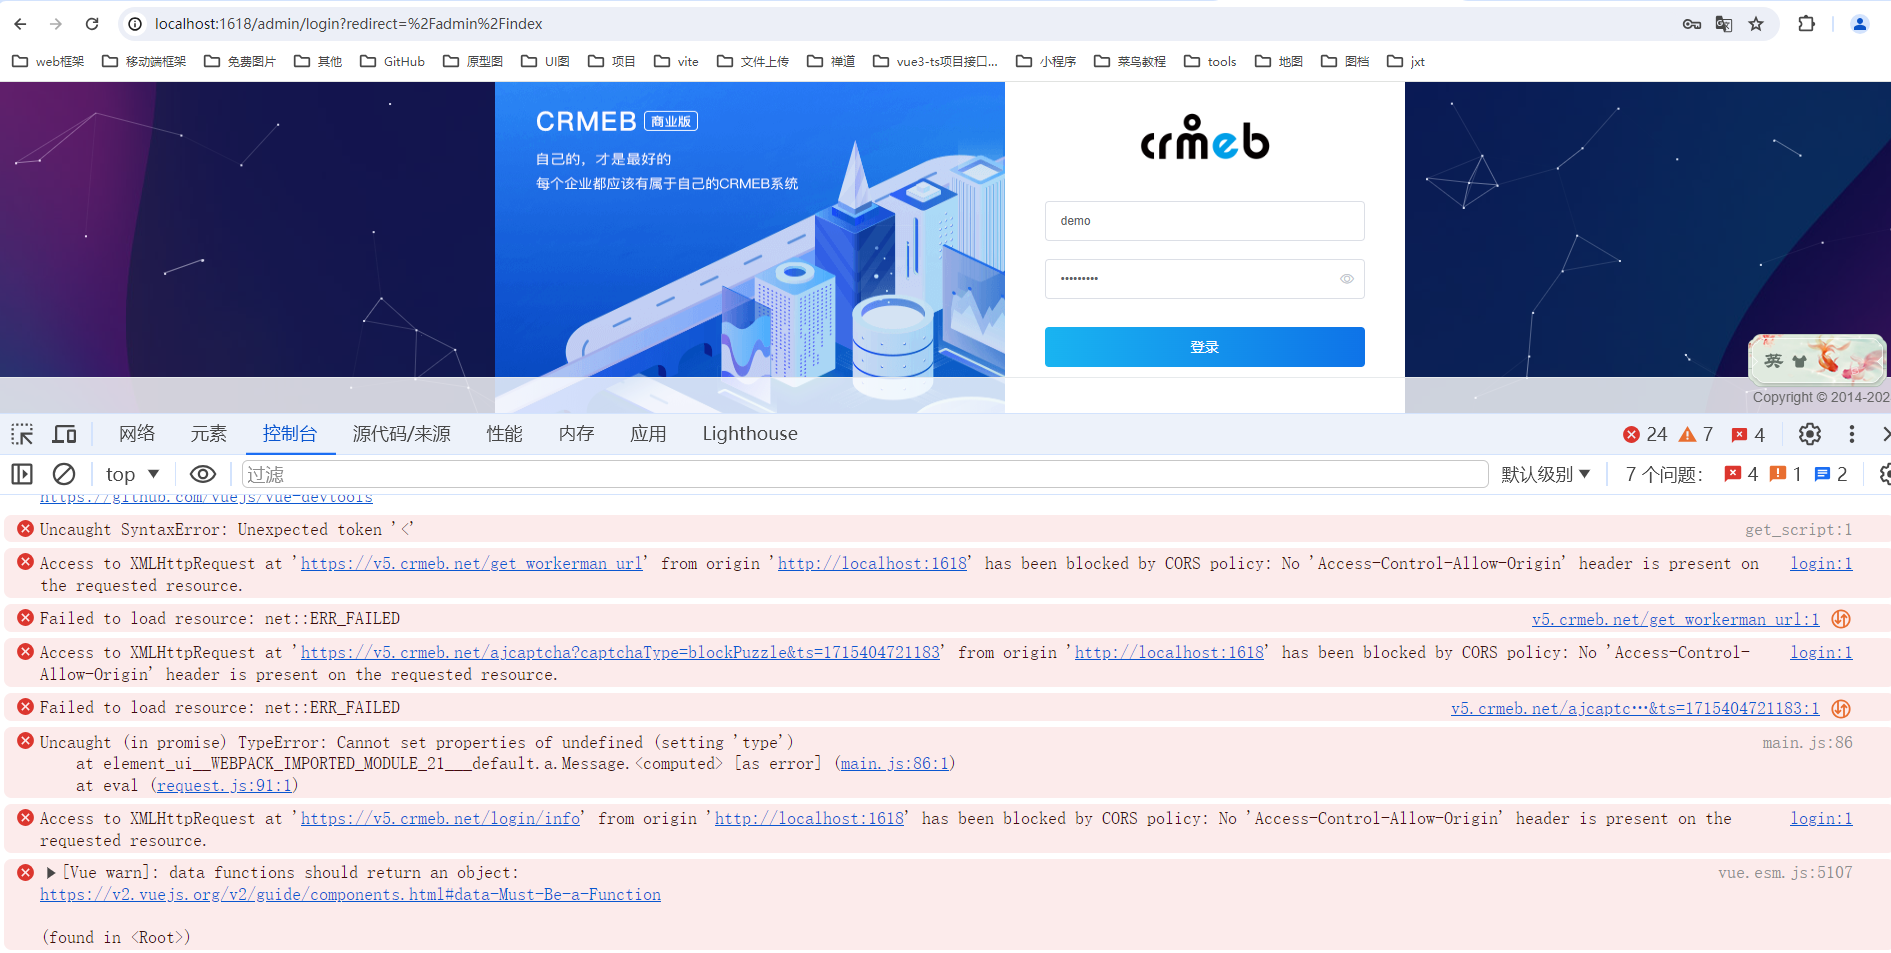Screen dimensions: 1891x953
Task: Open the get_workerman_url link in CORS error
Action: click(x=472, y=564)
